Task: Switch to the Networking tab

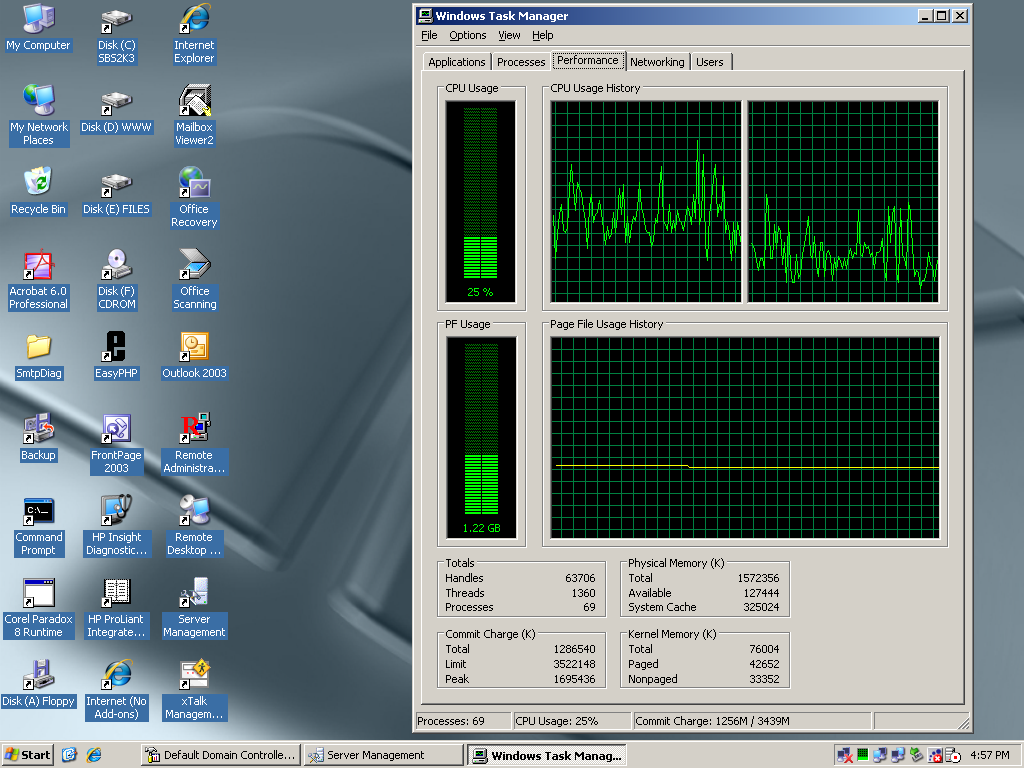Action: click(x=658, y=62)
